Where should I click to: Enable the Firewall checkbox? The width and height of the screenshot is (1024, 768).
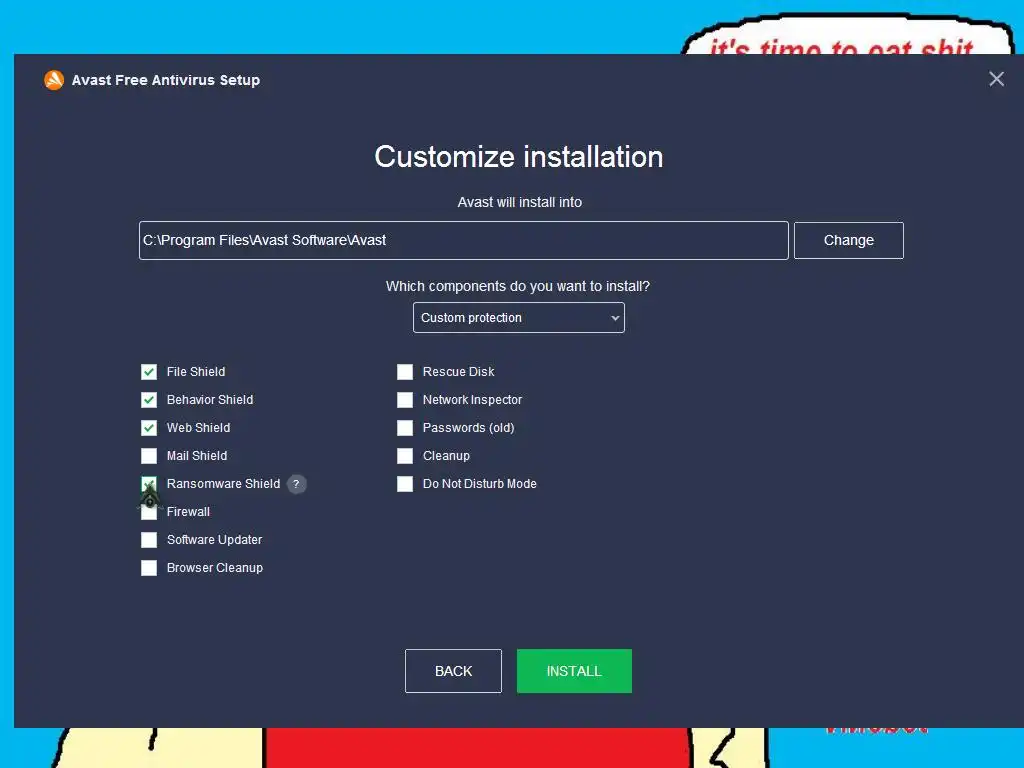(149, 512)
